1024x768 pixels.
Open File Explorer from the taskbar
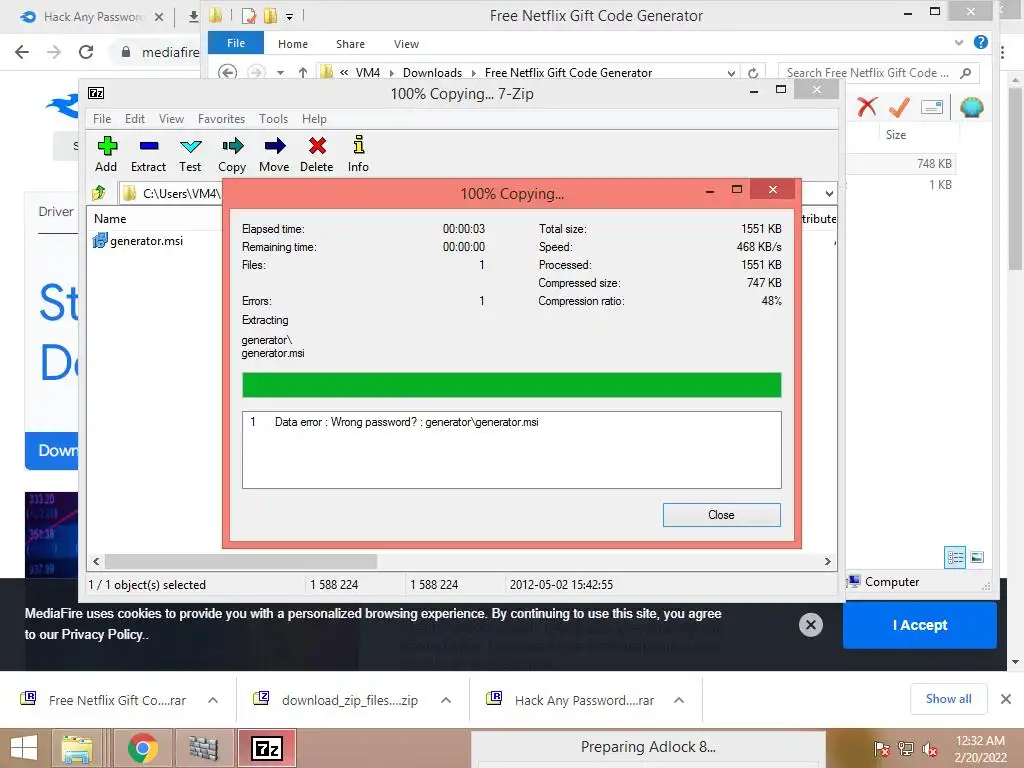[x=77, y=748]
